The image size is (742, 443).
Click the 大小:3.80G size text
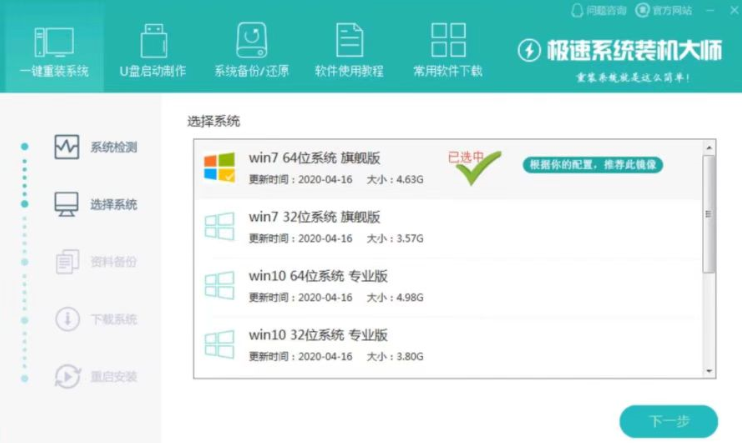(x=395, y=356)
